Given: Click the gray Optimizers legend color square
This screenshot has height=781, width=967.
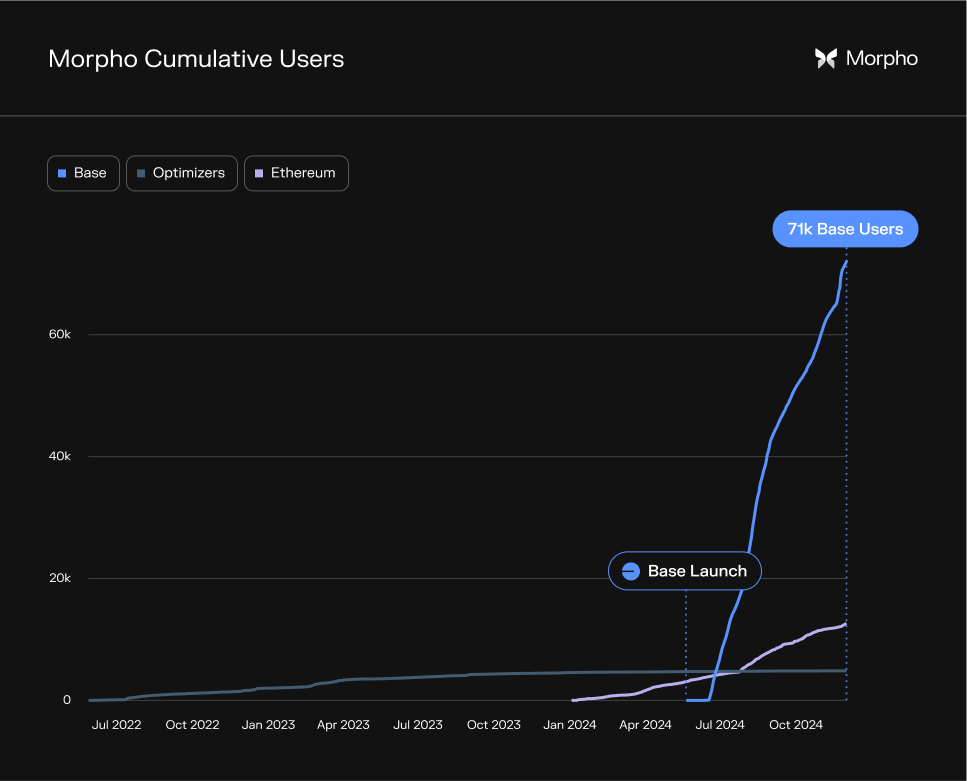Looking at the screenshot, I should click(x=141, y=173).
